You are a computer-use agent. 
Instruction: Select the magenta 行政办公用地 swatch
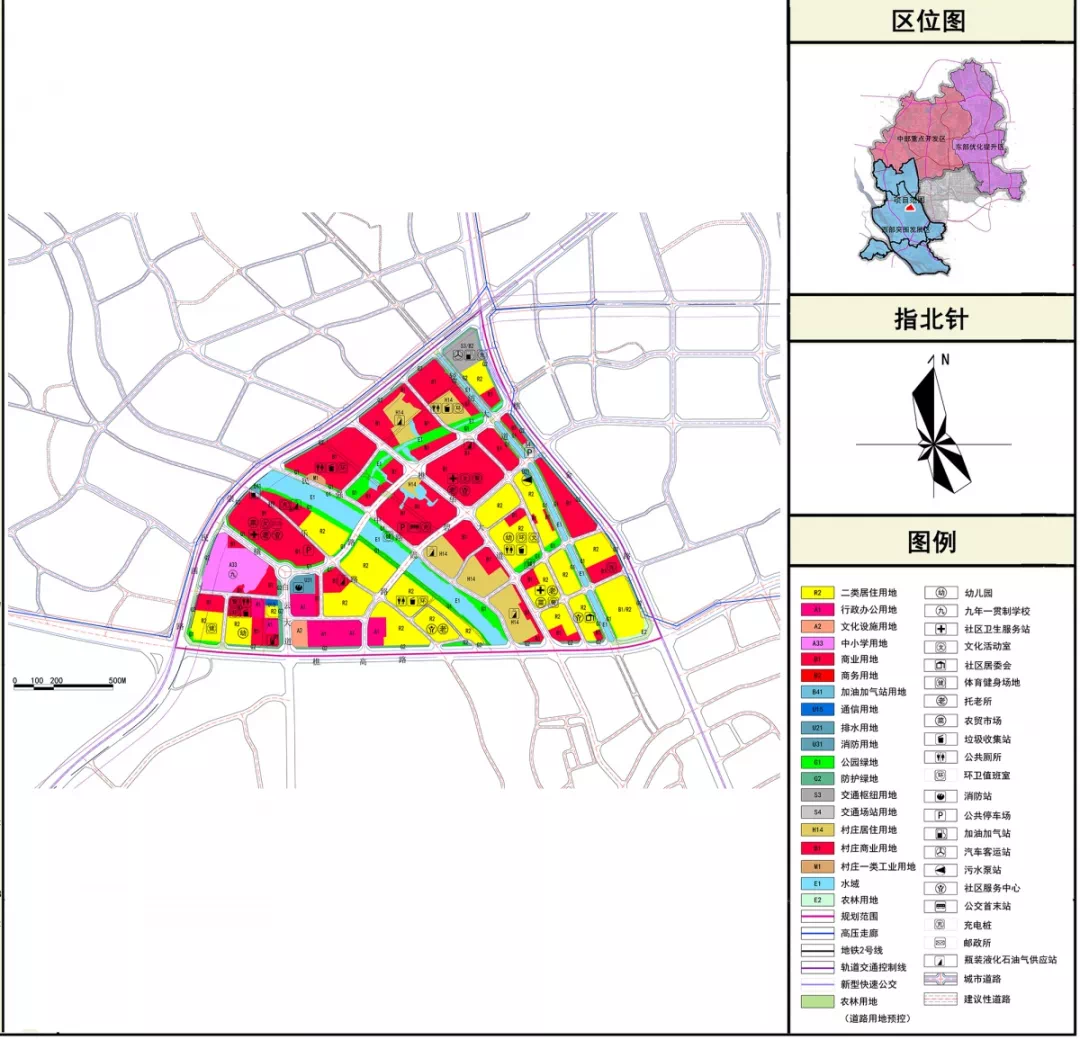(x=818, y=610)
